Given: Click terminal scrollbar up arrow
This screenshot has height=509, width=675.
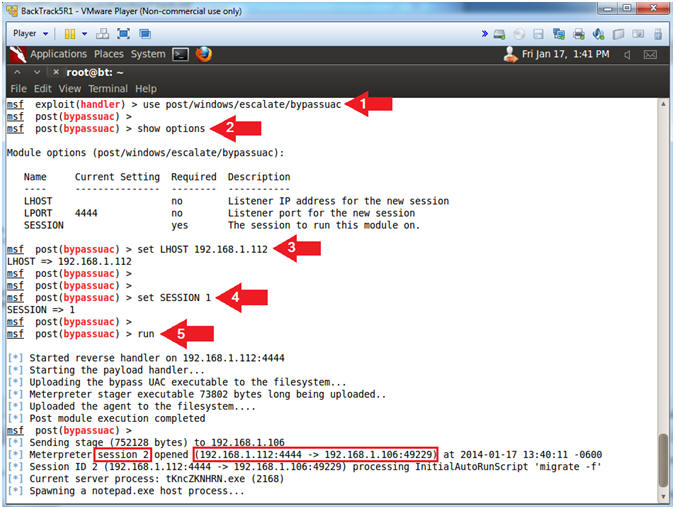Looking at the screenshot, I should click(663, 104).
